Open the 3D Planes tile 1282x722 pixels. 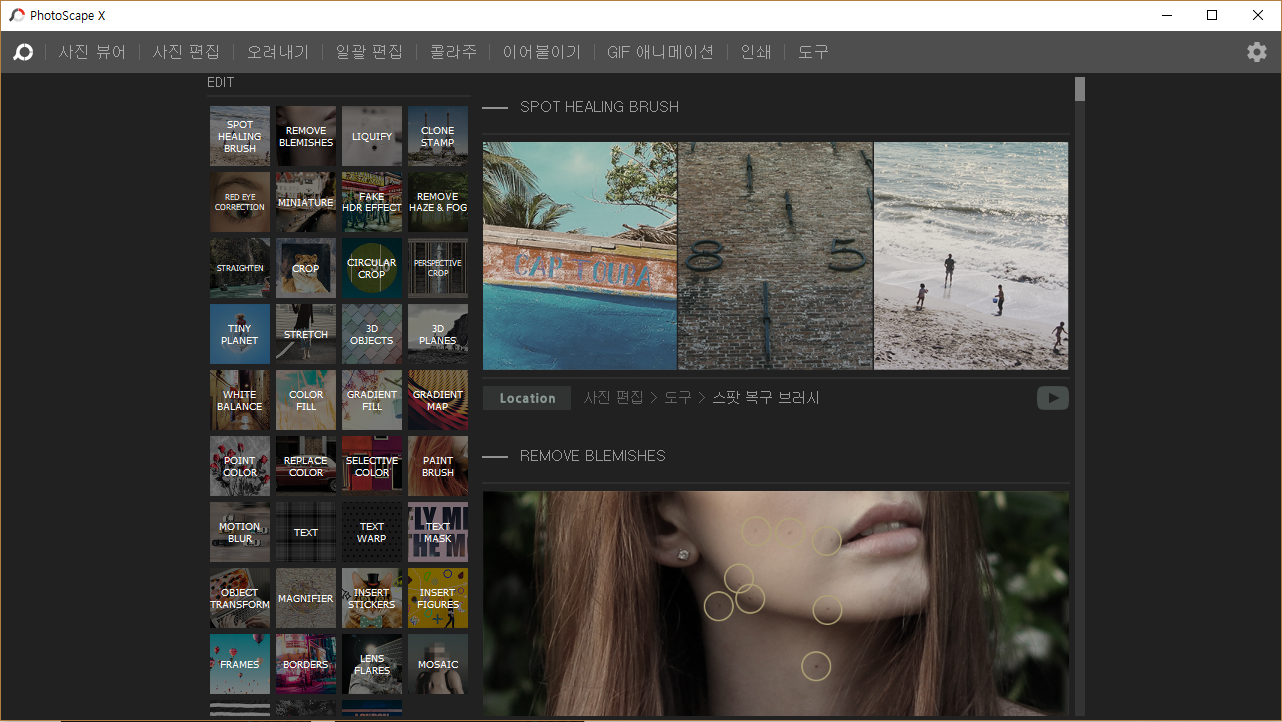[438, 334]
